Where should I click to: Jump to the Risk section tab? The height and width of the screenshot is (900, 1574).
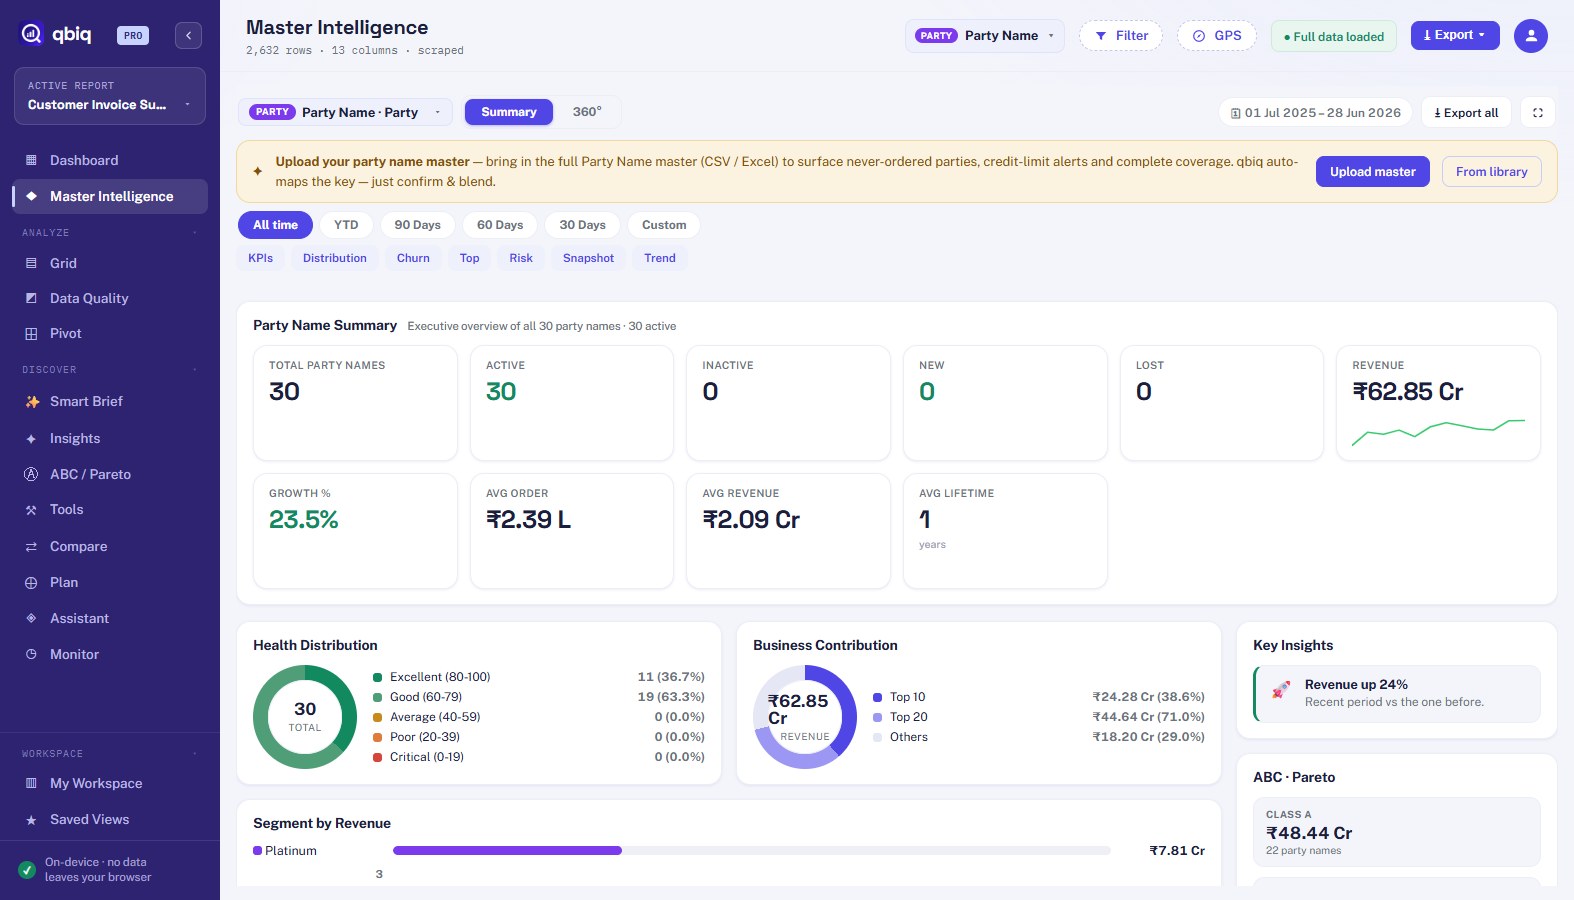tap(521, 258)
